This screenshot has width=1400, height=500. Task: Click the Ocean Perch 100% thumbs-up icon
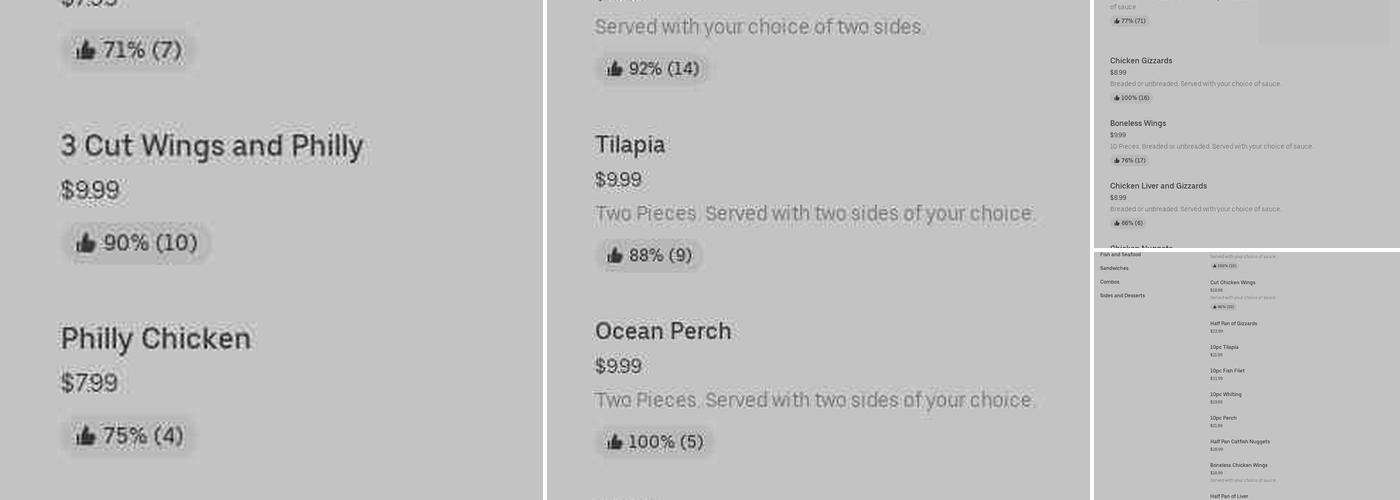click(615, 441)
